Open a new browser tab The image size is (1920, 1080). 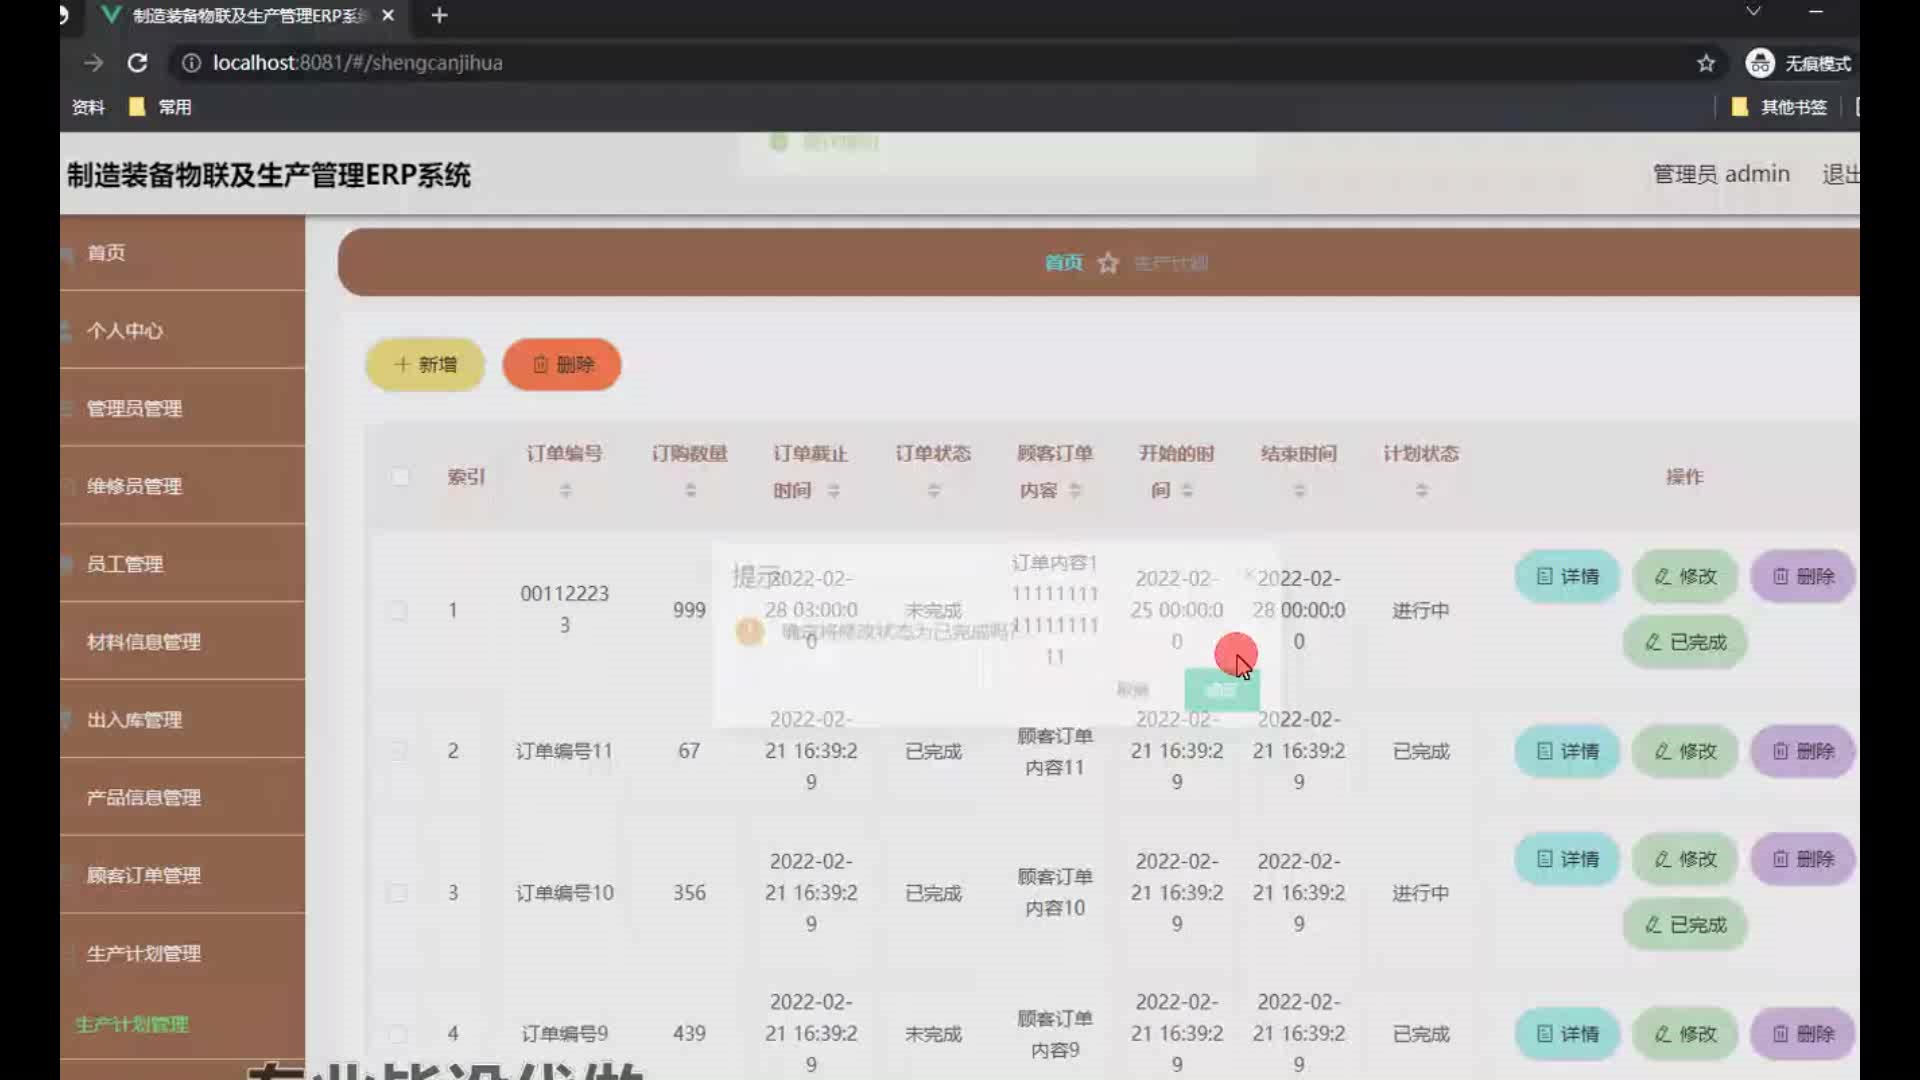[439, 16]
